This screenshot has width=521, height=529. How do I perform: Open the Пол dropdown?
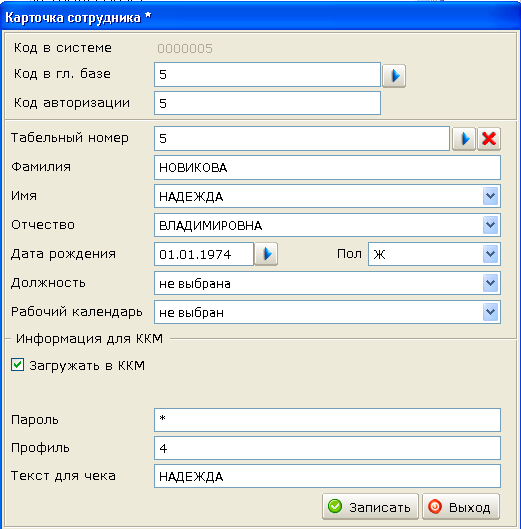click(x=490, y=254)
